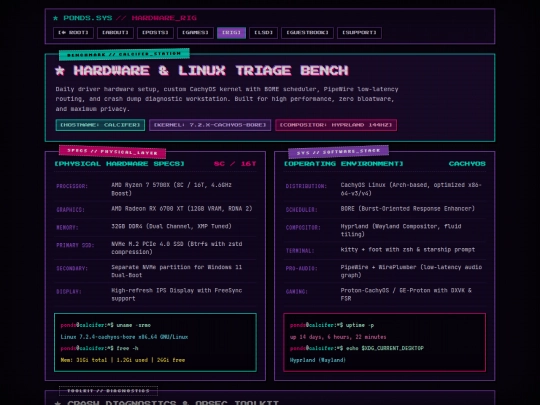The width and height of the screenshot is (540, 405).
Task: Click the 'Hyprland (Wayland Compositor, fluid tiling)' value
Action: pyautogui.click(x=401, y=230)
